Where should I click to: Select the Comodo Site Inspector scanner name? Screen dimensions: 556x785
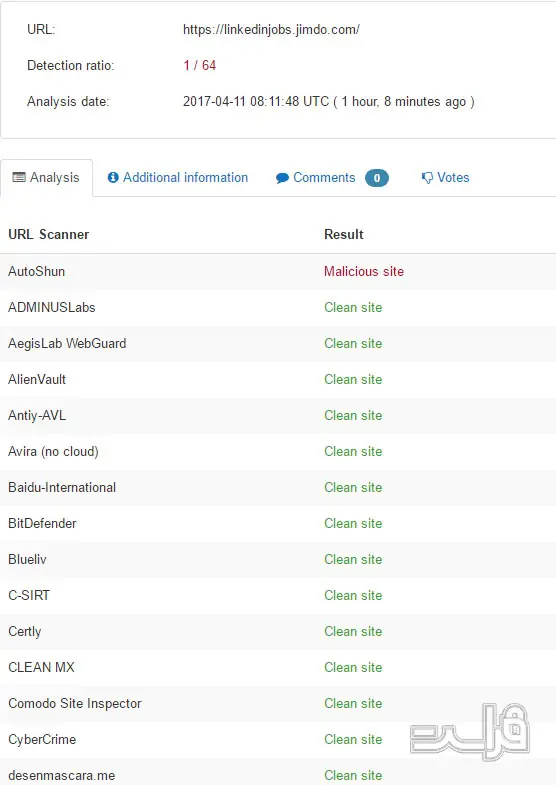(x=75, y=704)
